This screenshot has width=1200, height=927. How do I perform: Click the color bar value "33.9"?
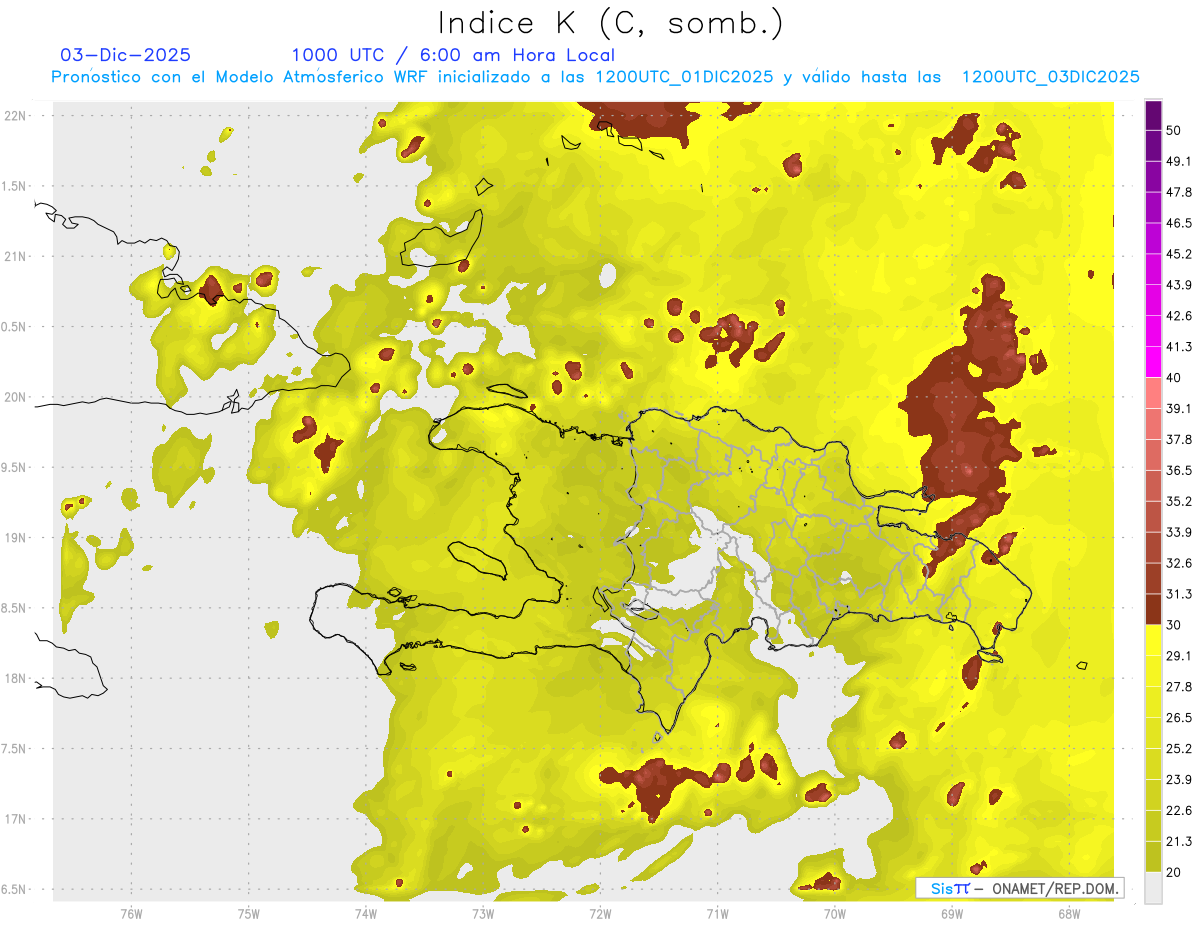coord(1179,532)
